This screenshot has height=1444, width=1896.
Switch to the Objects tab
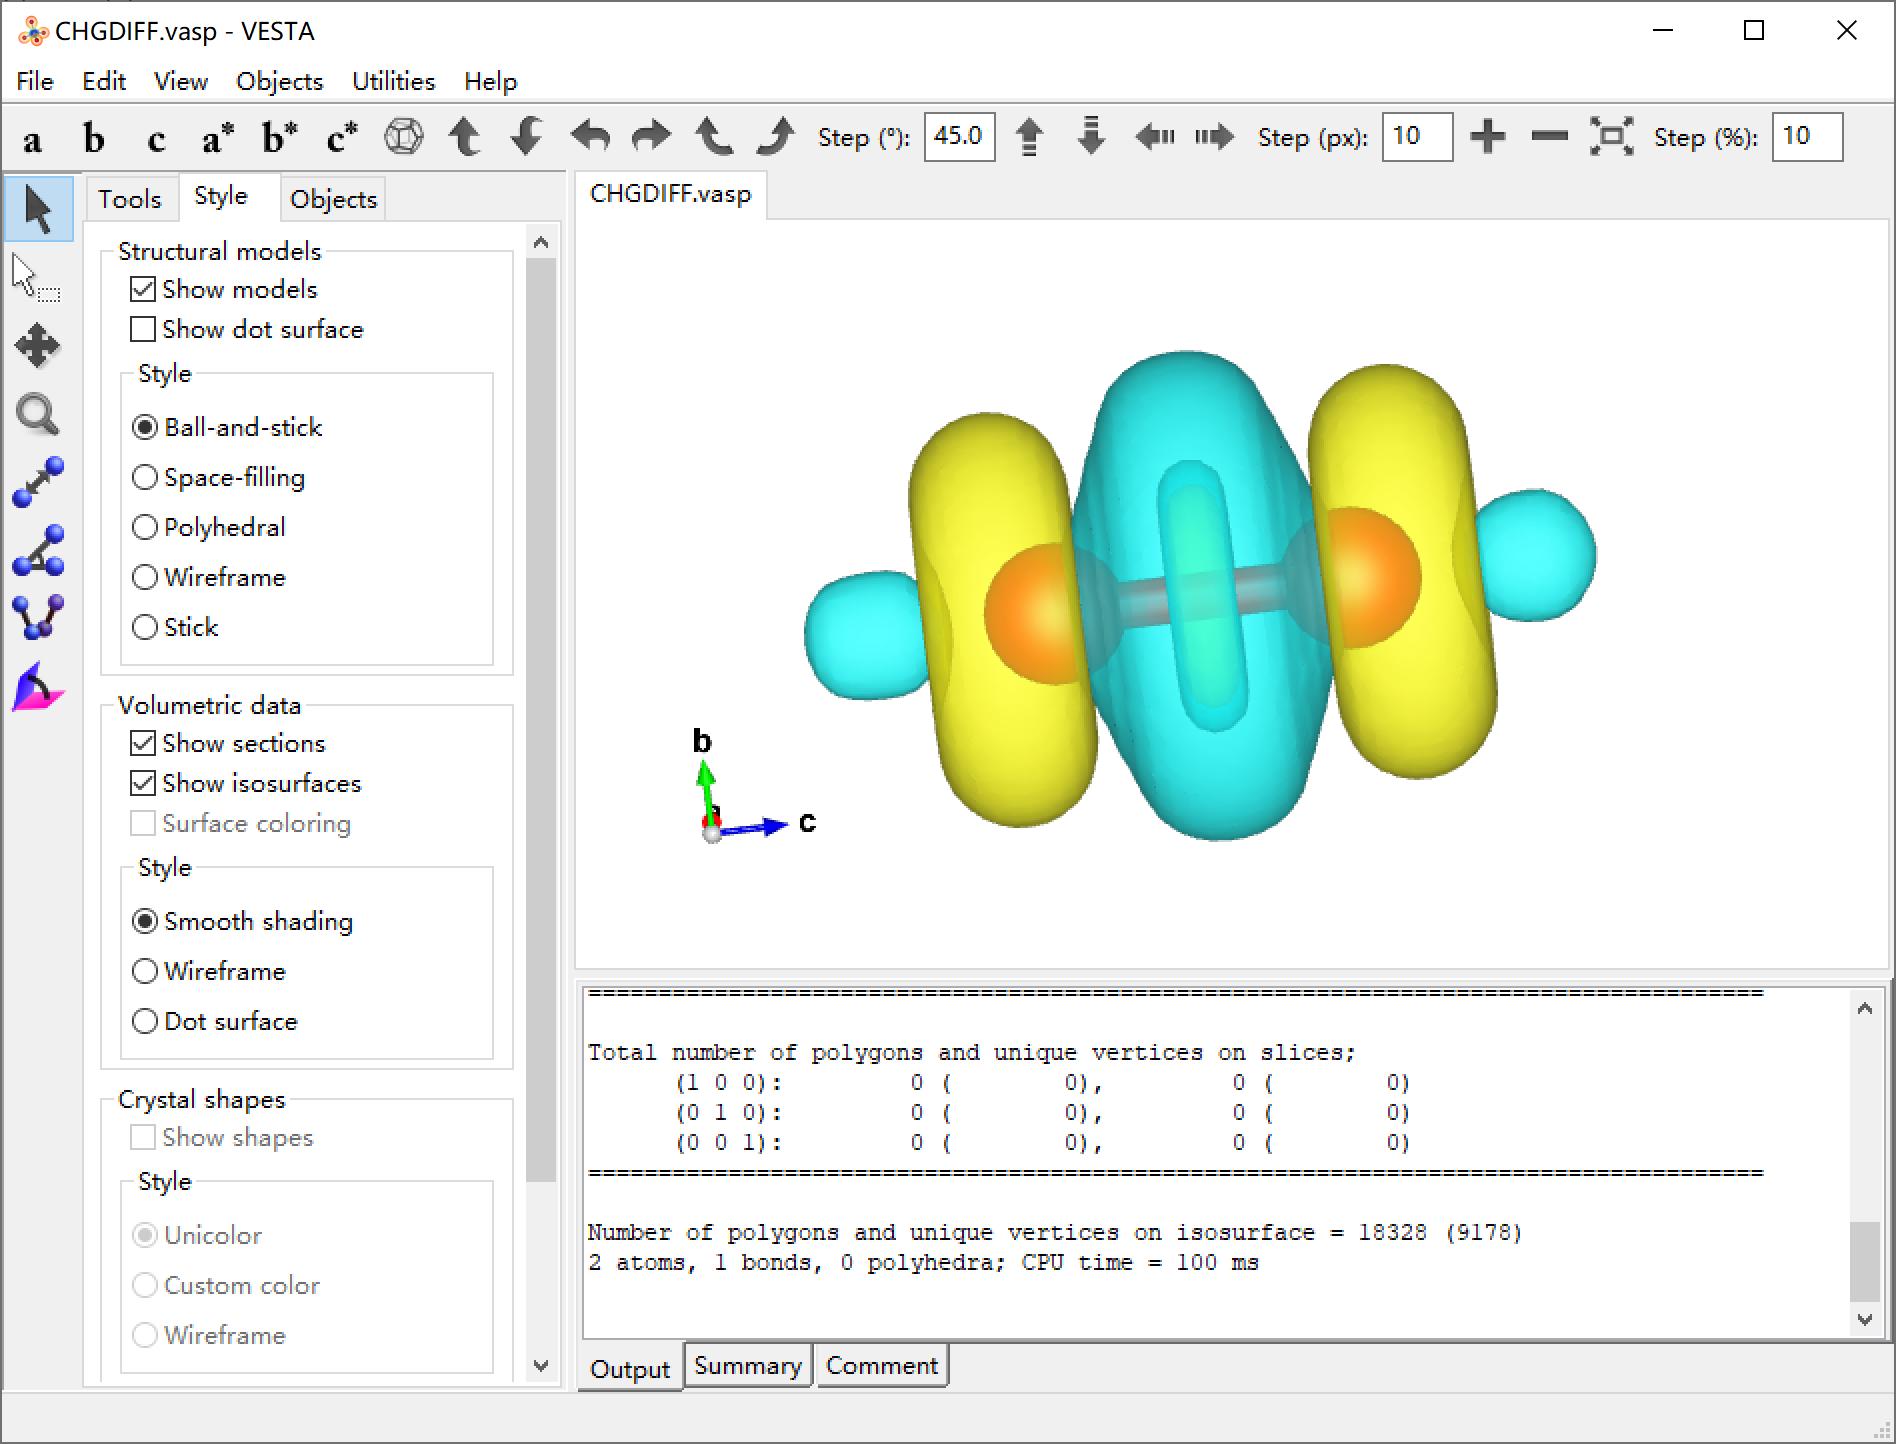click(x=333, y=199)
